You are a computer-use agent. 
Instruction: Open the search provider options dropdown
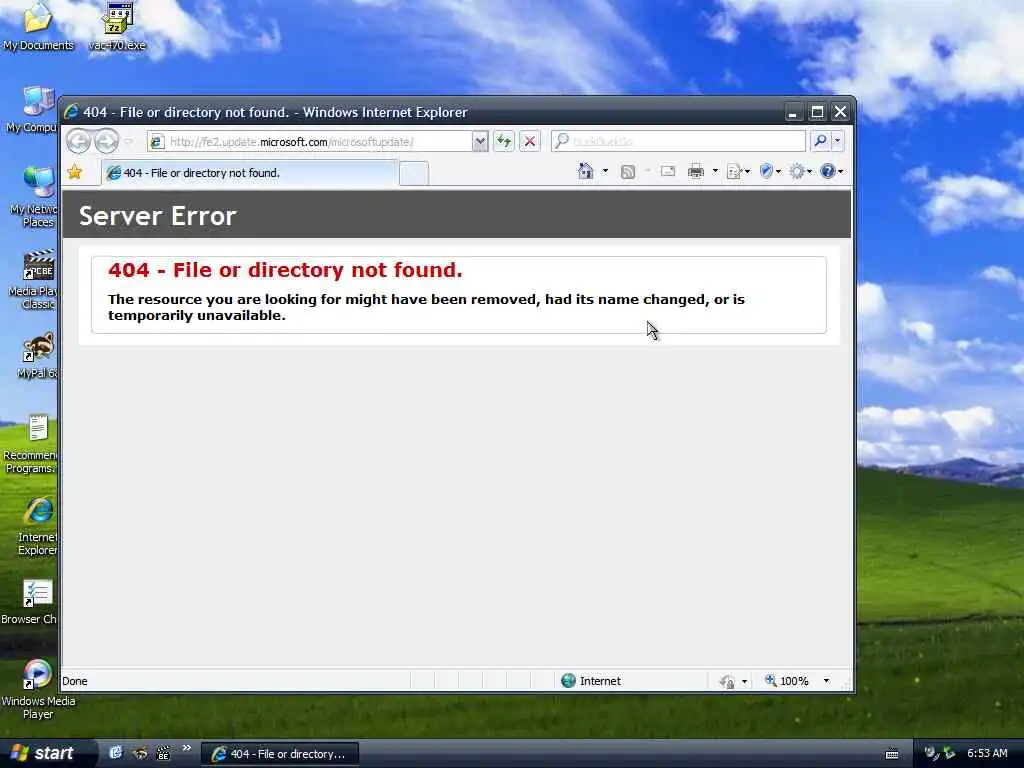click(x=838, y=141)
